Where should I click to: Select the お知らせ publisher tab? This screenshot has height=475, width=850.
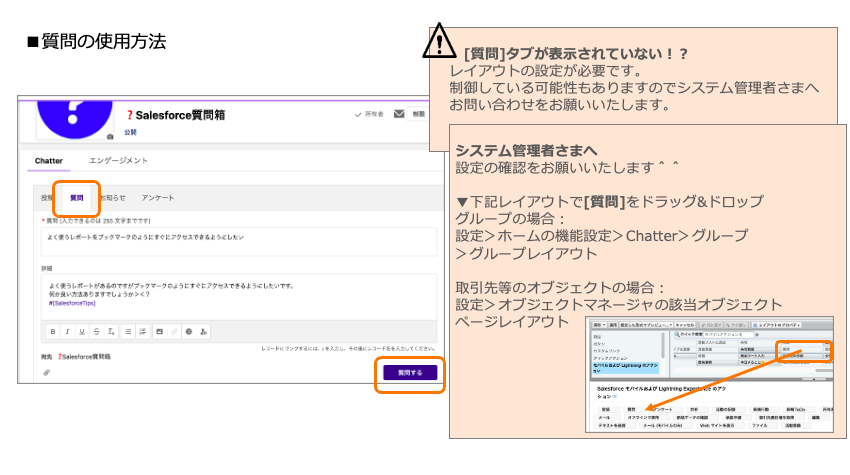pyautogui.click(x=113, y=198)
